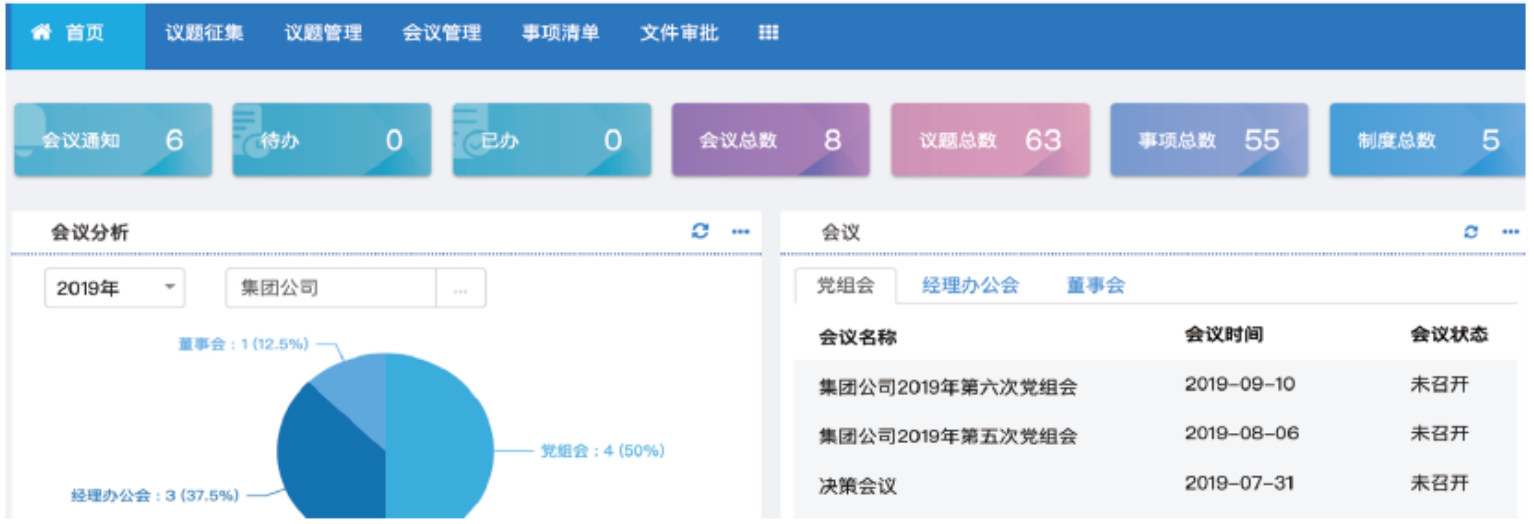Select the 党组会 pie chart slice
The image size is (1534, 524).
[440, 440]
